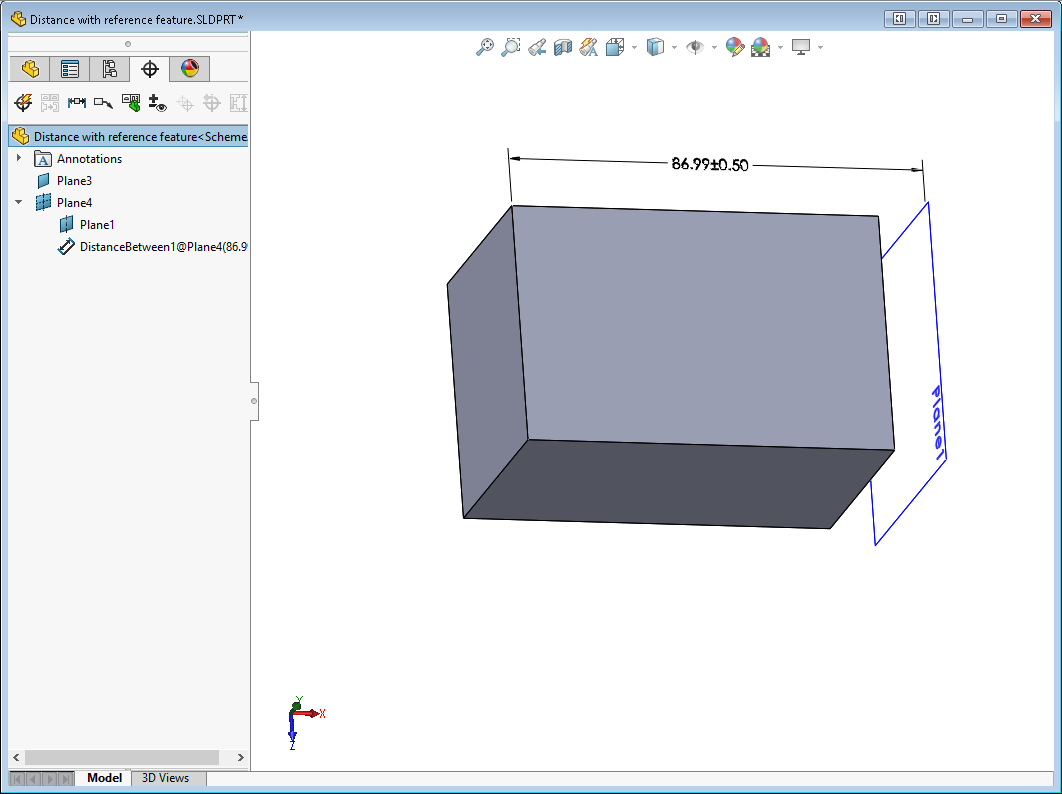Open the DisplayManager color-ball tab
The width and height of the screenshot is (1062, 794).
pos(190,69)
